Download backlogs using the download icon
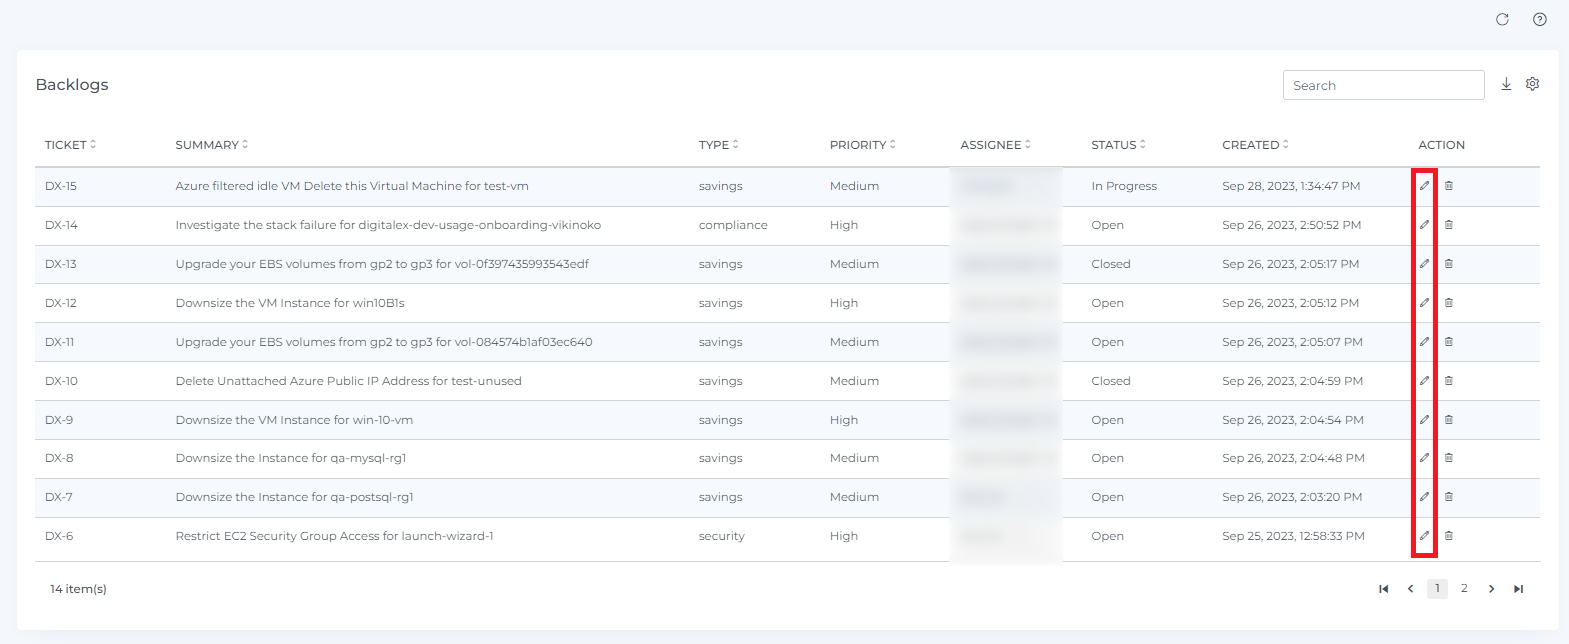The width and height of the screenshot is (1569, 644). point(1506,84)
